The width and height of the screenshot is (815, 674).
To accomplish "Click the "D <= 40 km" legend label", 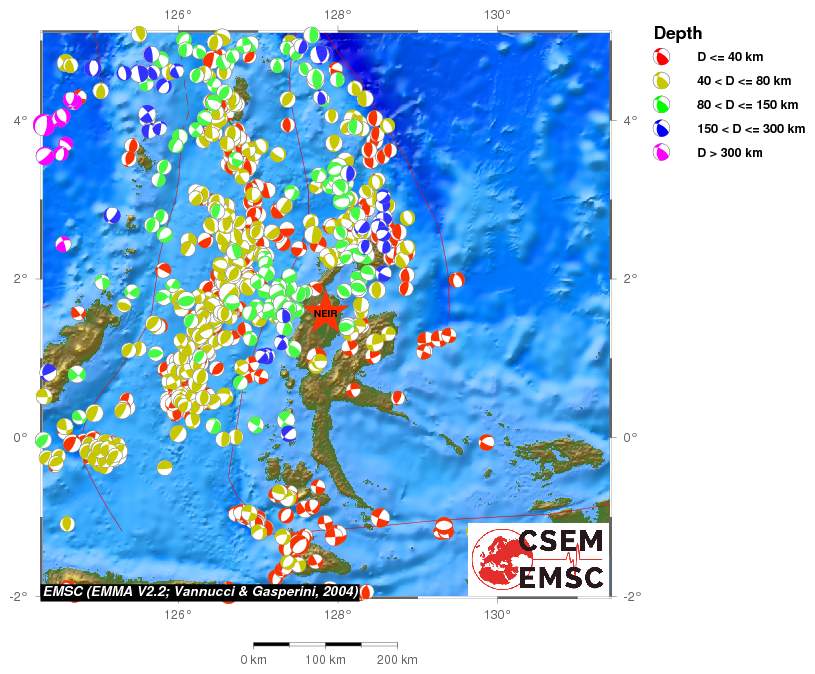I will click(x=729, y=57).
